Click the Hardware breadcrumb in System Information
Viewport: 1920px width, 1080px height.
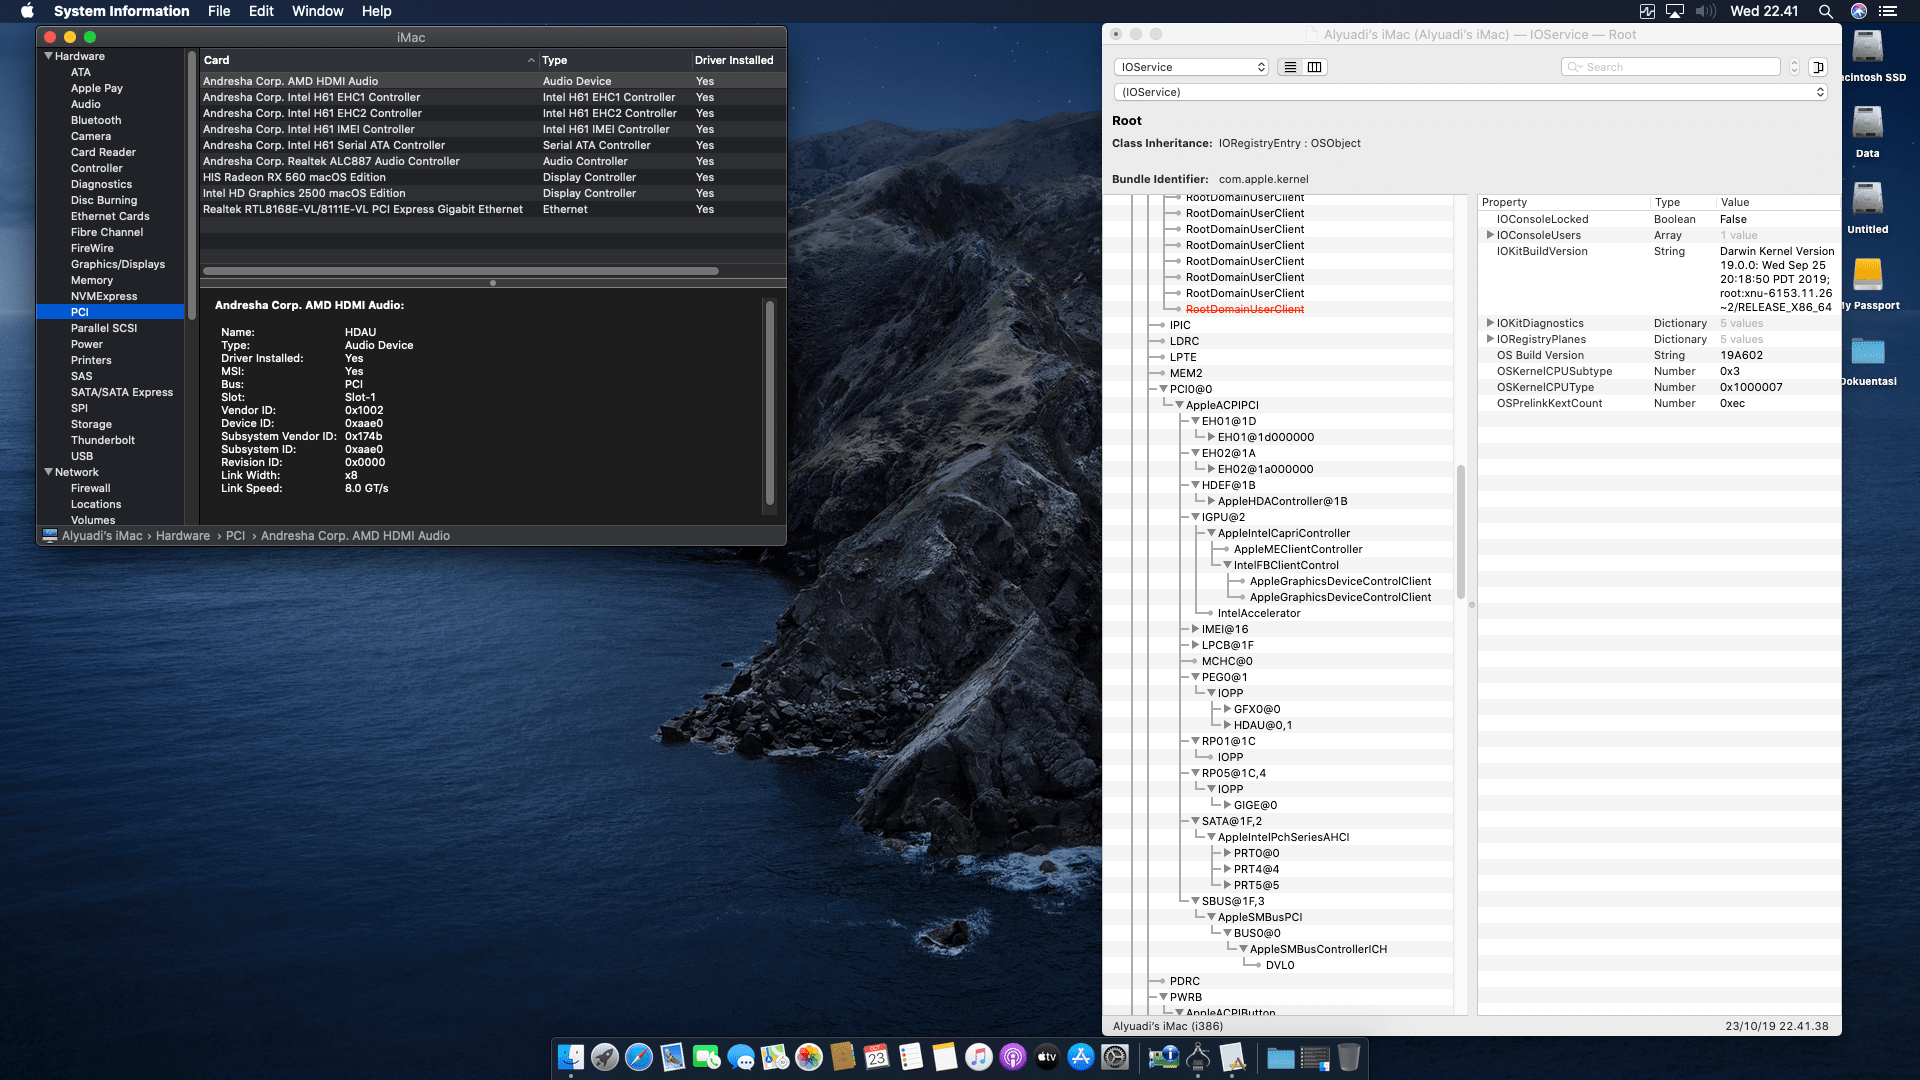coord(183,535)
